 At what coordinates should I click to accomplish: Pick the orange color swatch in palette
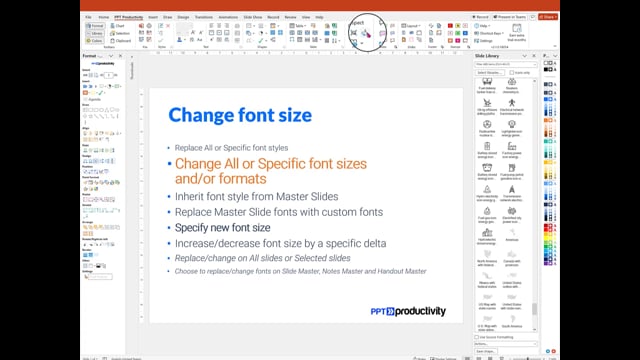[x=547, y=120]
